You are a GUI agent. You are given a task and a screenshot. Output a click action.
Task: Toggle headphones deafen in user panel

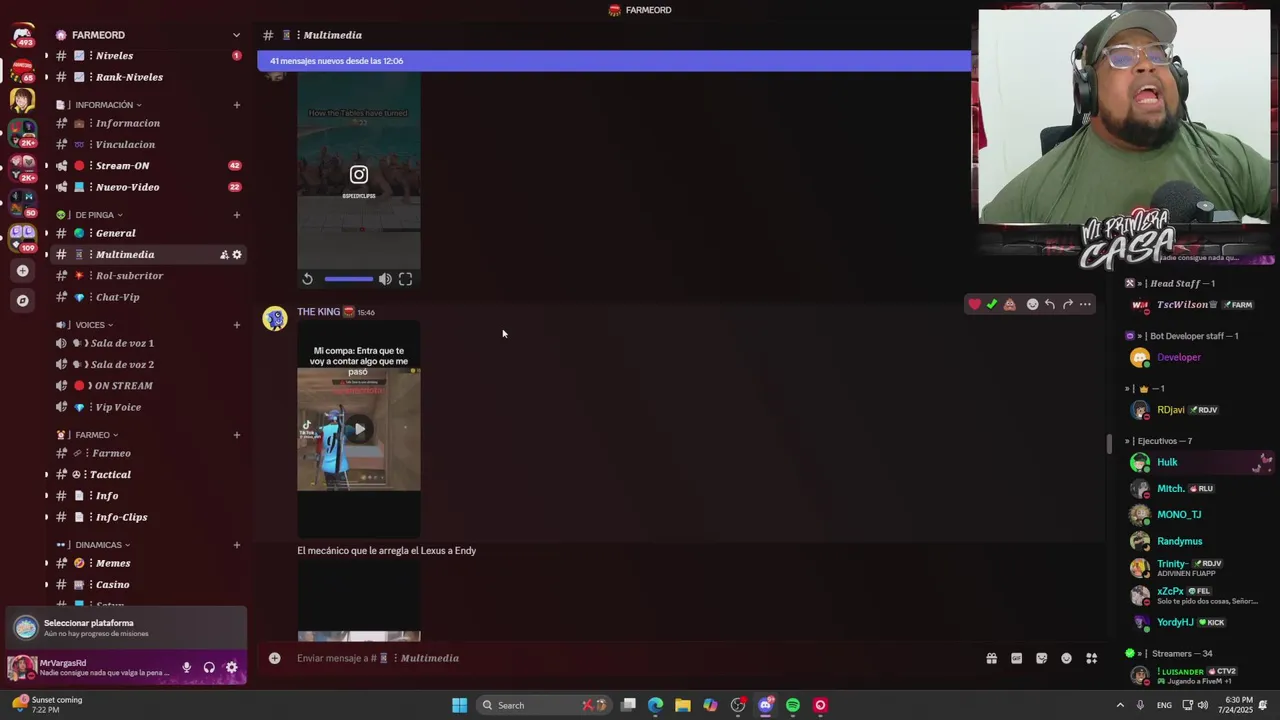click(209, 667)
